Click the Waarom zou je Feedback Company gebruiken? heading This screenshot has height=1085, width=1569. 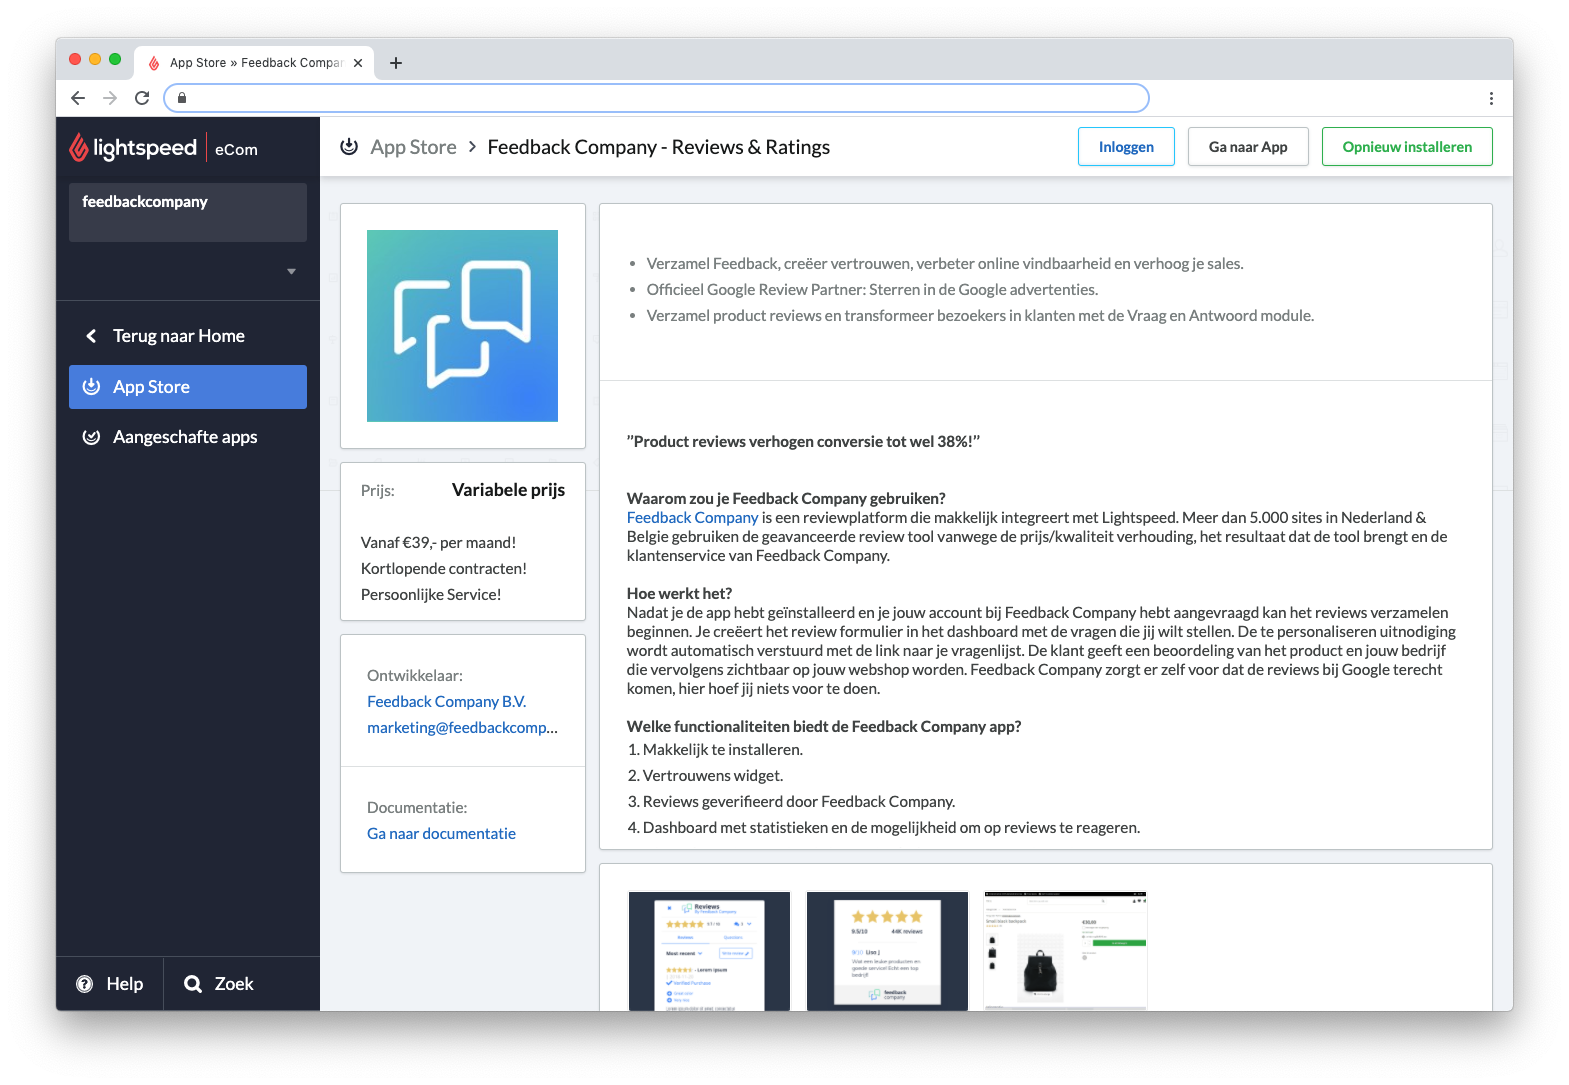pyautogui.click(x=786, y=499)
